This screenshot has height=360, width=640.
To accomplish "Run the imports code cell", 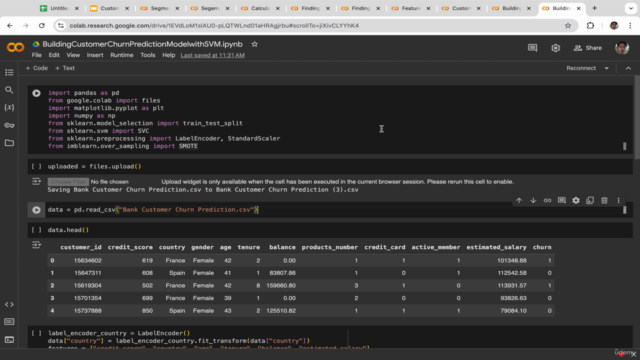I will (x=36, y=93).
